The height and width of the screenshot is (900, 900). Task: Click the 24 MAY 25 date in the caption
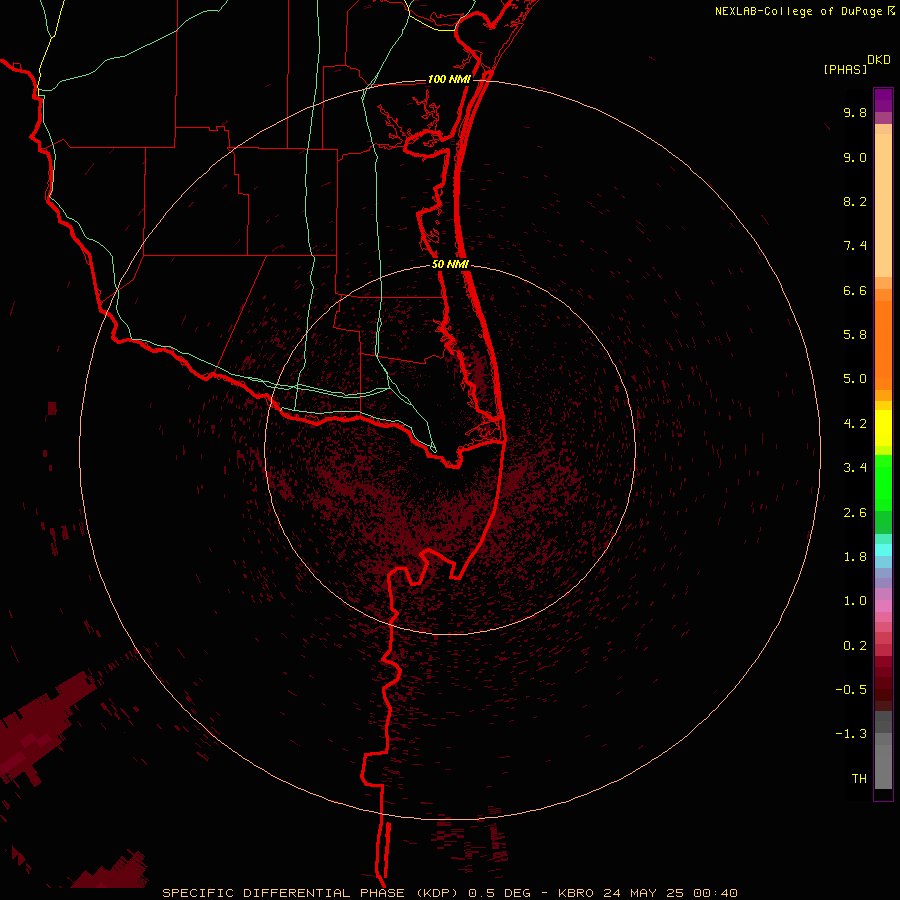(645, 893)
